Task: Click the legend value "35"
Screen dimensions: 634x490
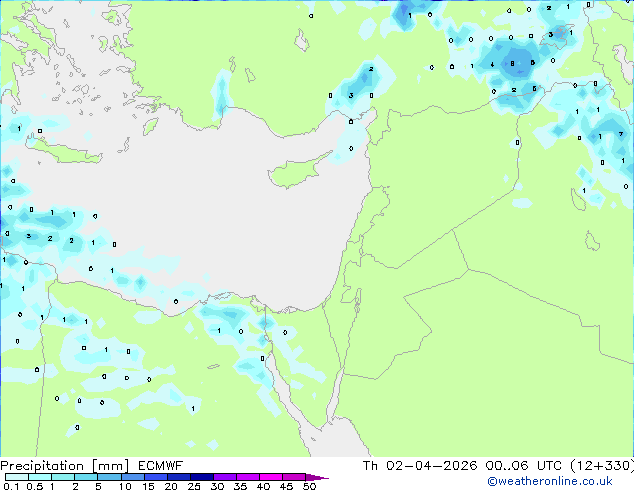Action: [x=240, y=486]
